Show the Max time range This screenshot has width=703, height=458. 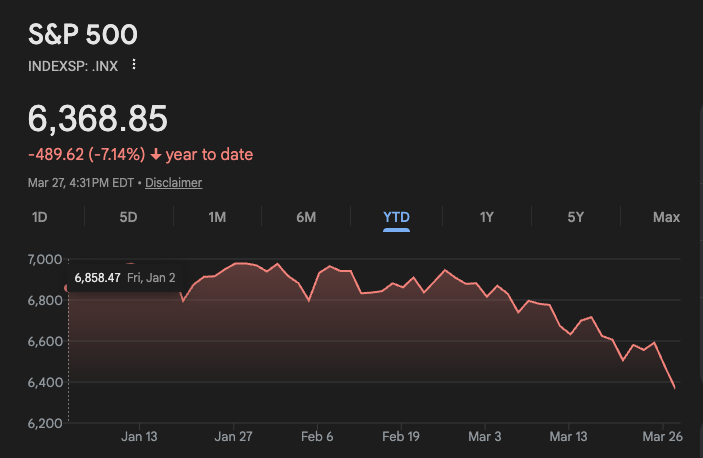pos(666,217)
